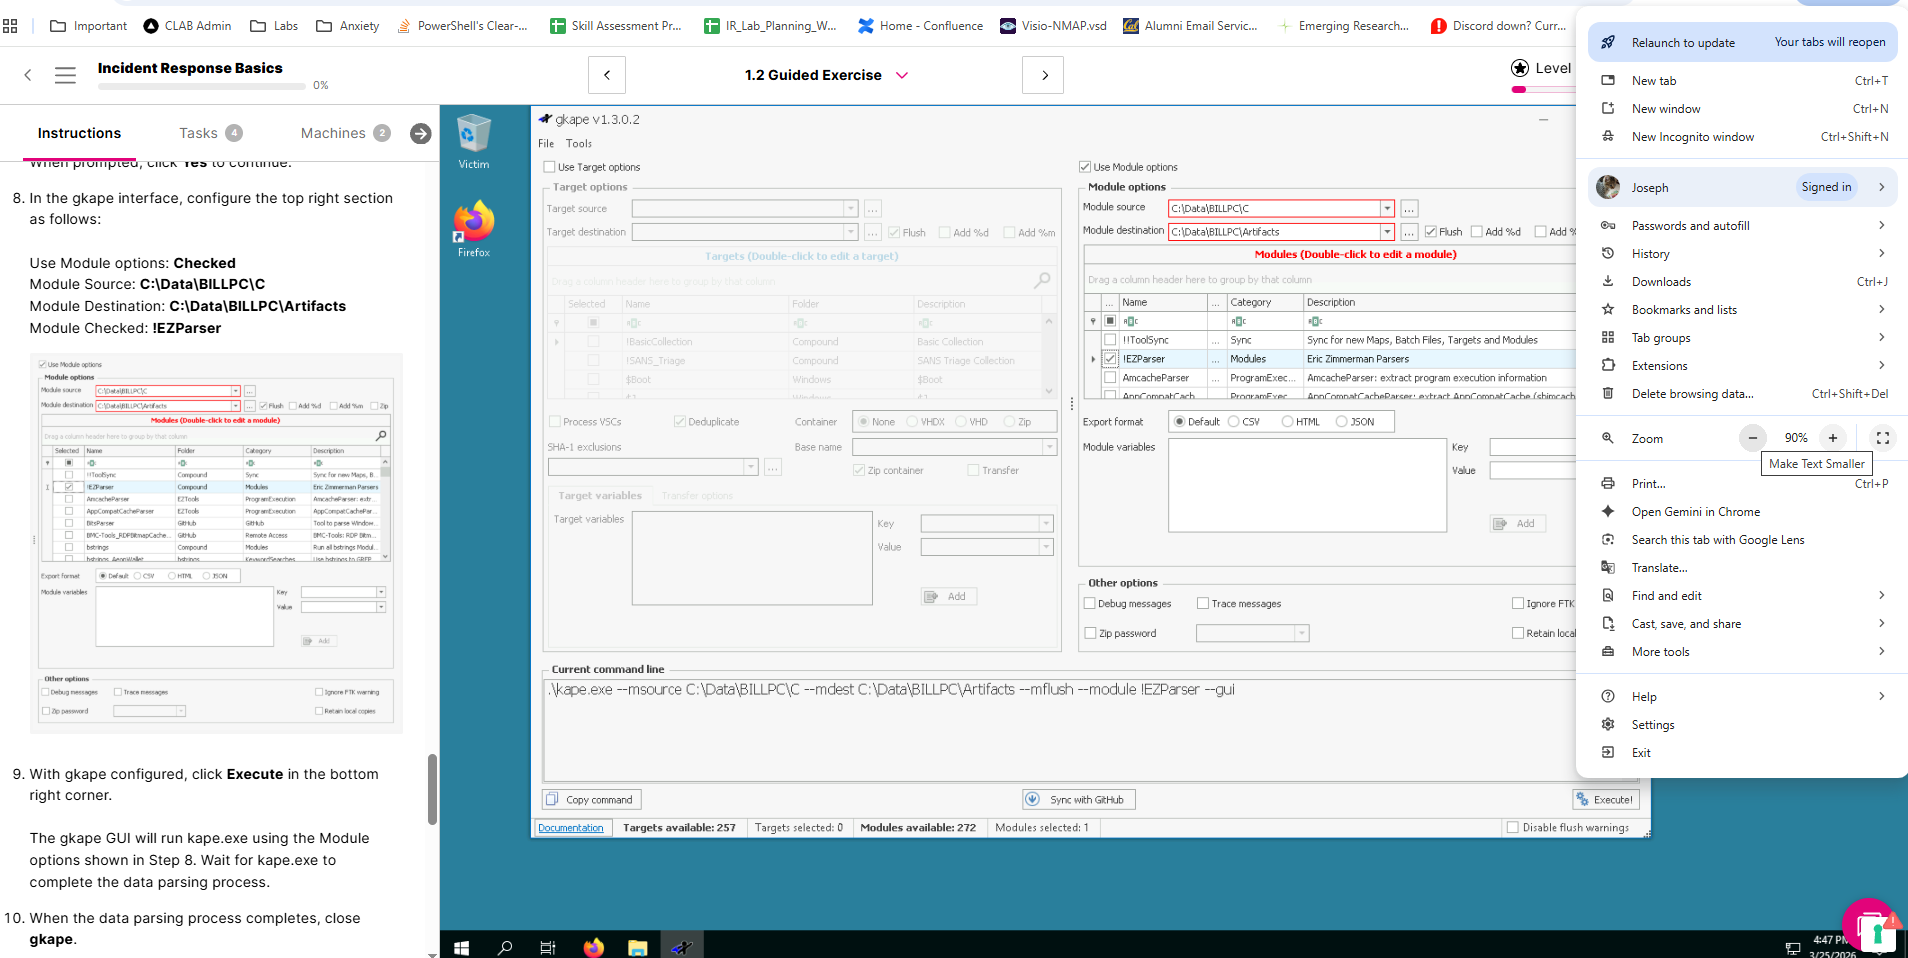This screenshot has height=958, width=1908.
Task: Expand the Module source dropdown
Action: (x=1387, y=209)
